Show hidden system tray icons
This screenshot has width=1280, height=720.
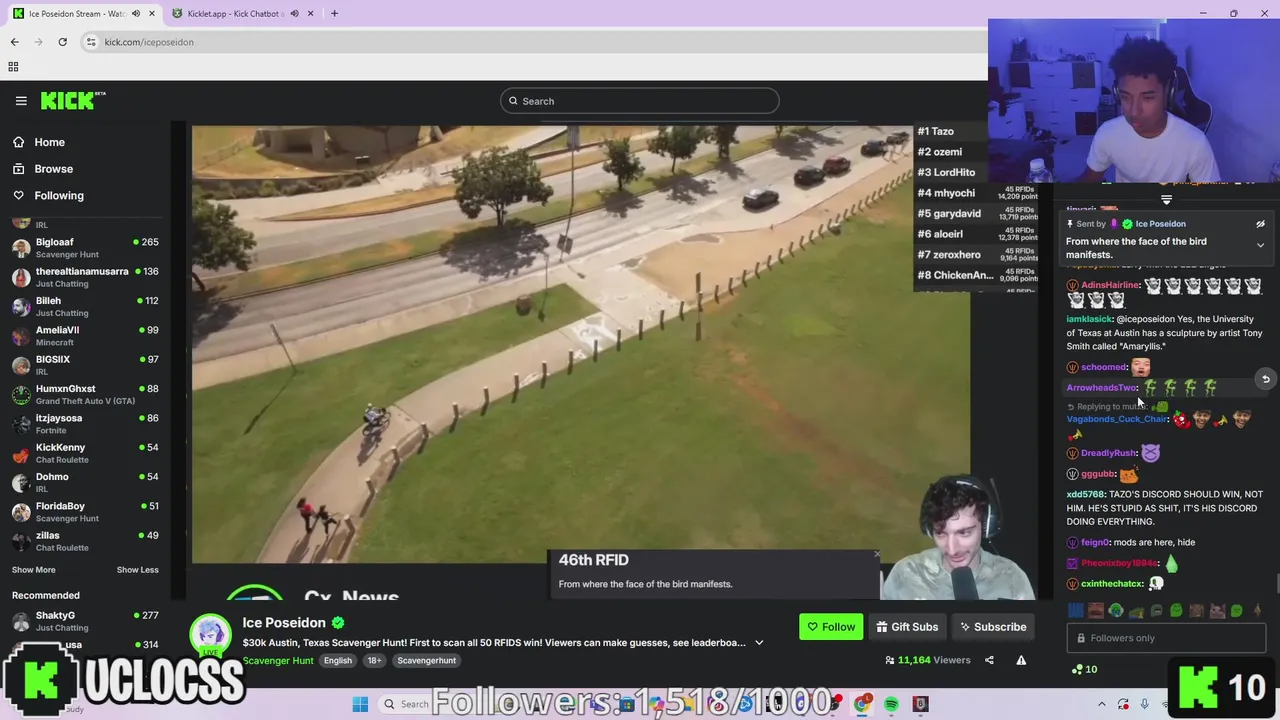(x=1102, y=704)
